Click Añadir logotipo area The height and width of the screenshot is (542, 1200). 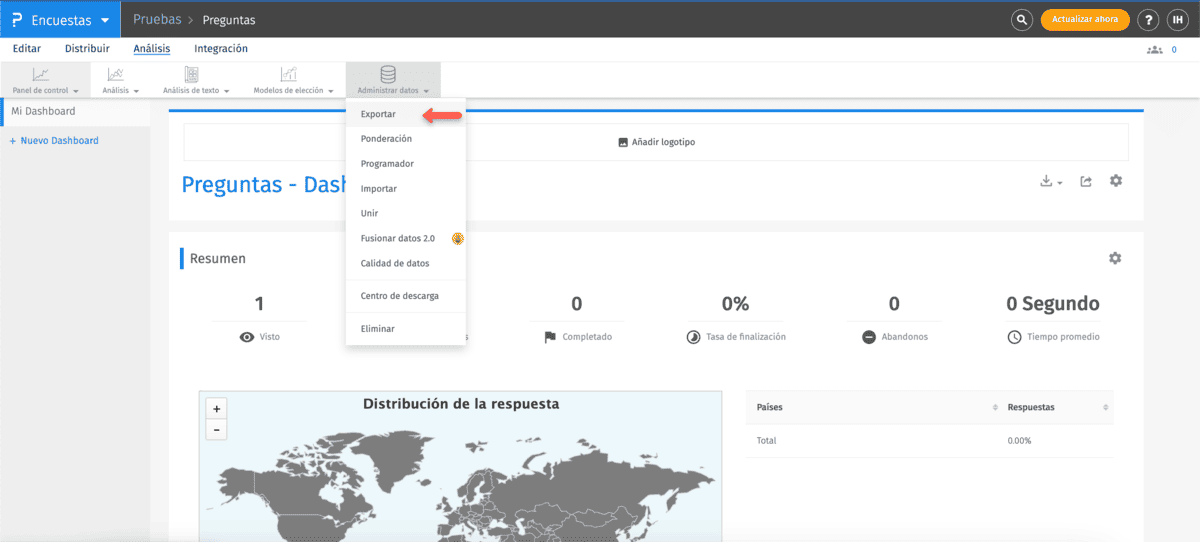[x=656, y=142]
